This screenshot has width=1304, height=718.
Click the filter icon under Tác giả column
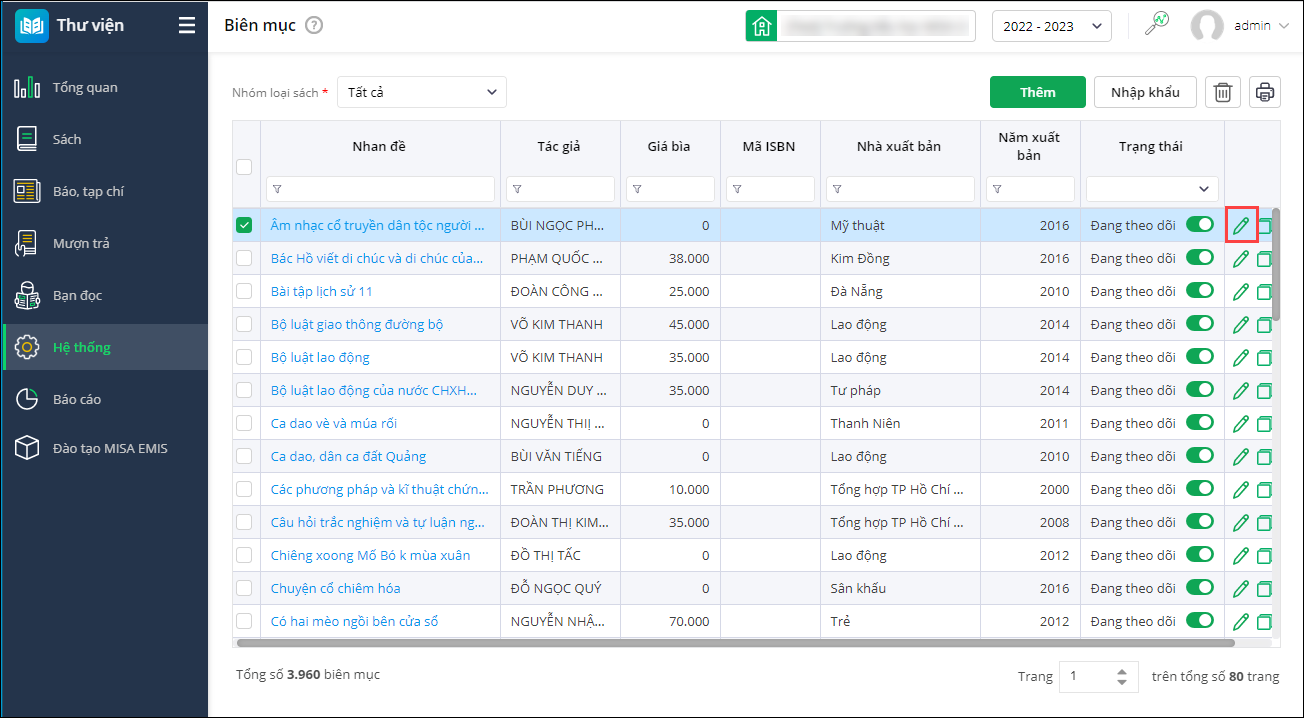click(x=516, y=189)
